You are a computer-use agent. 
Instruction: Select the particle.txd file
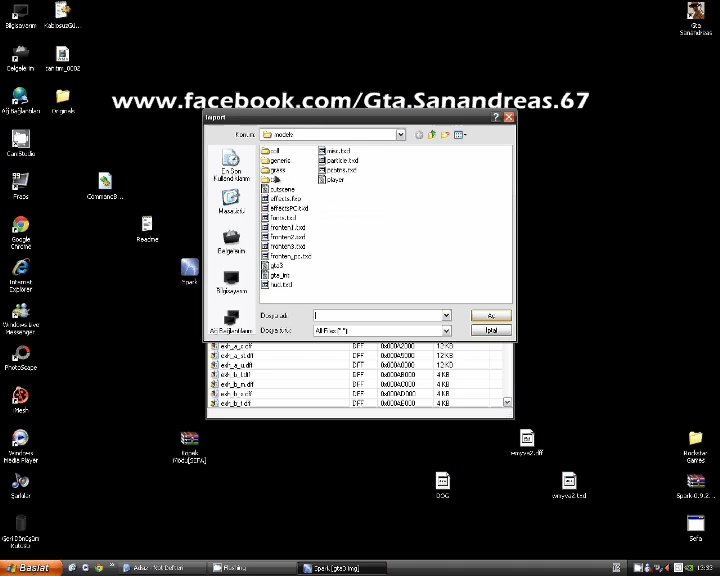pos(338,160)
